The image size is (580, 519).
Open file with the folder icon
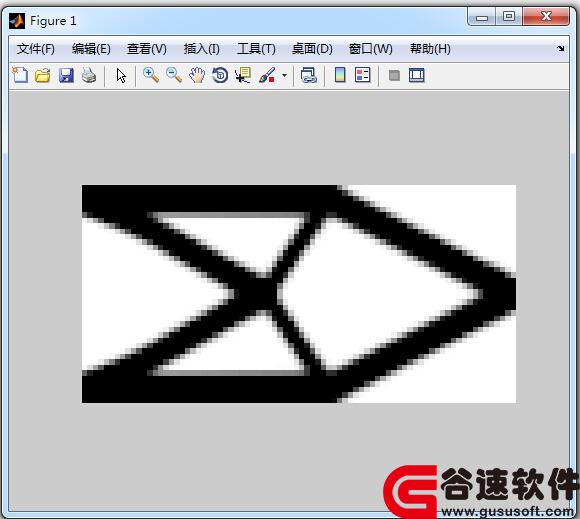coord(43,75)
